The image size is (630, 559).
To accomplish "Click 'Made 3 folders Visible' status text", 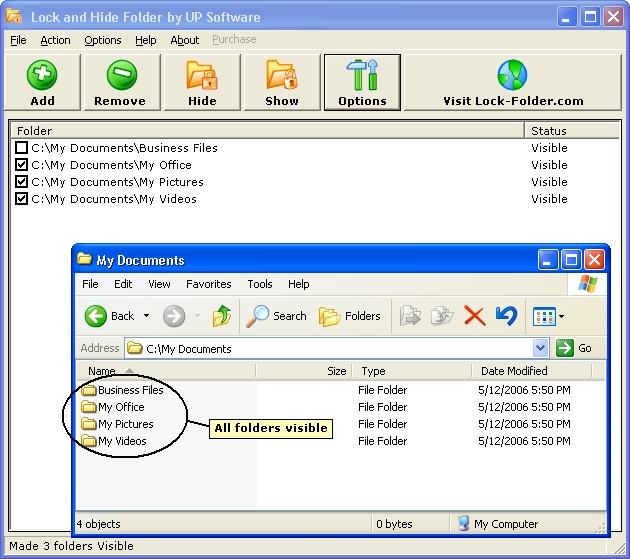I will (x=71, y=546).
